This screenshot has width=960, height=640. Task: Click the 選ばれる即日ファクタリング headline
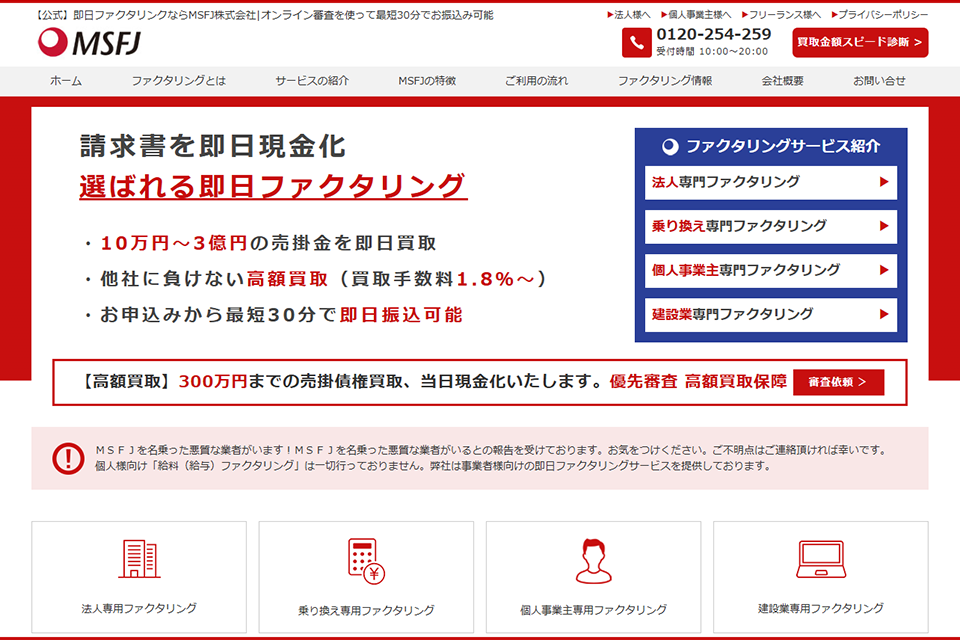[273, 186]
